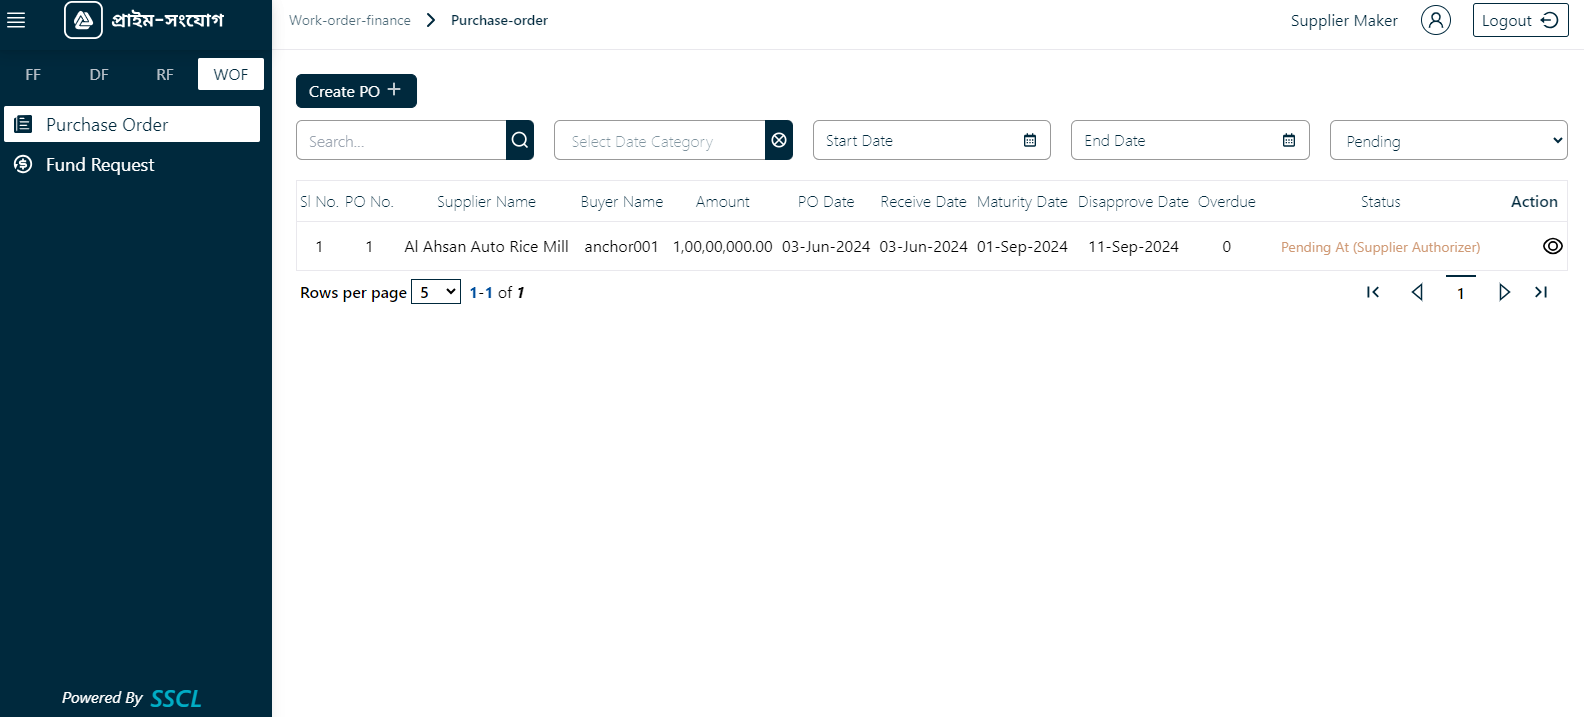Screen dimensions: 1584x717
Task: Open the hamburger menu icon
Action: [16, 20]
